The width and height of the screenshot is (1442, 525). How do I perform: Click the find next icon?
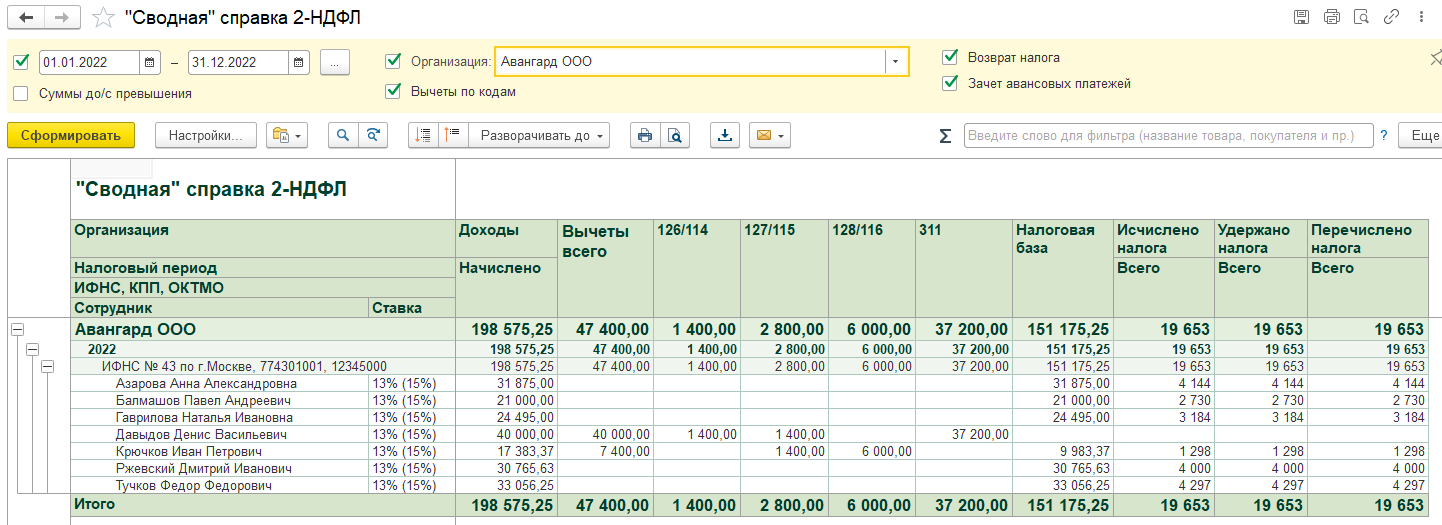click(x=374, y=136)
